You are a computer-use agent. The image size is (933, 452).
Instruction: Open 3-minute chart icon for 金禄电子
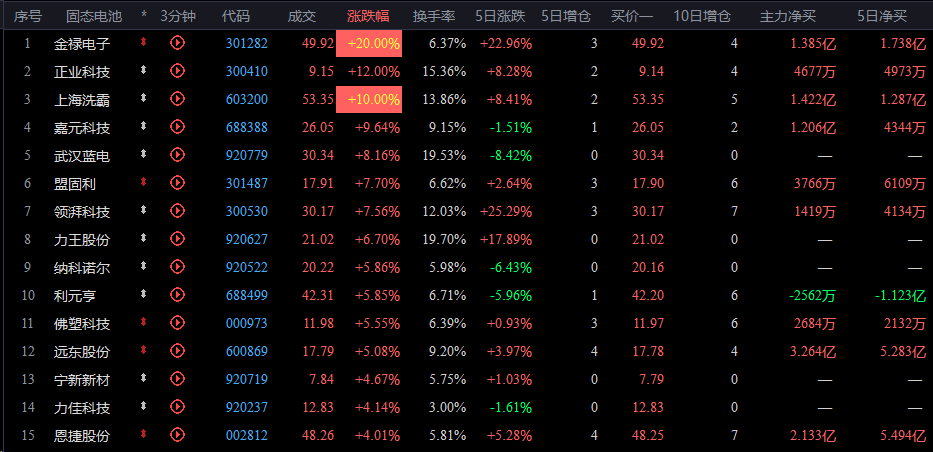177,43
